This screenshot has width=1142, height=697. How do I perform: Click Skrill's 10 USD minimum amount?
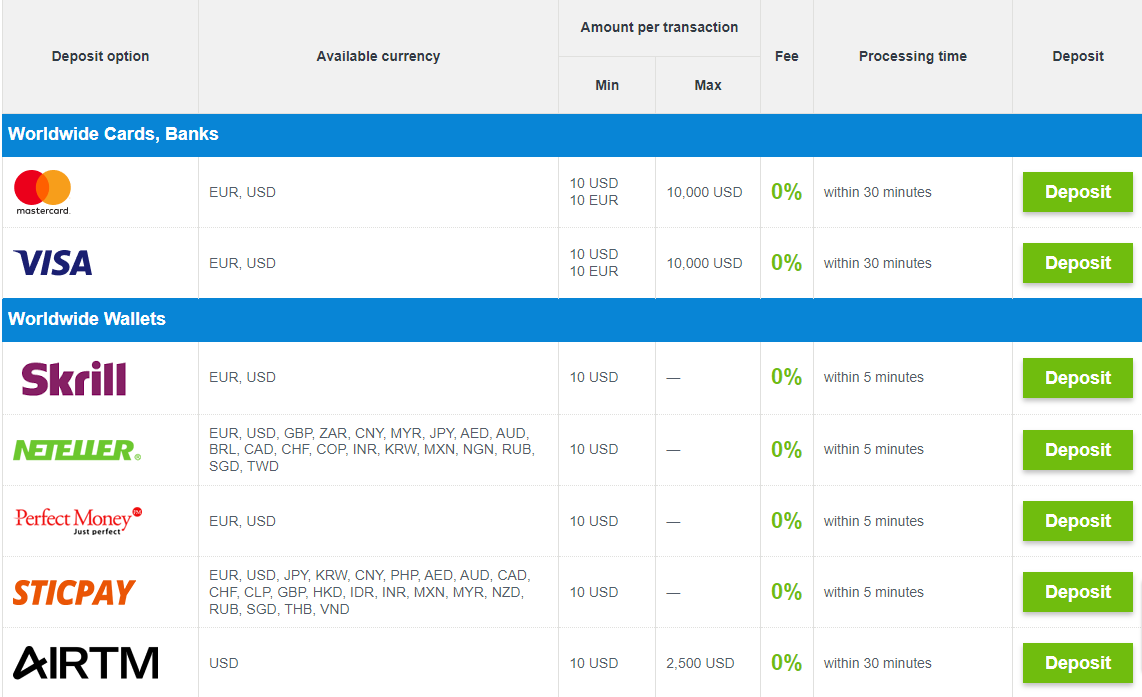594,377
